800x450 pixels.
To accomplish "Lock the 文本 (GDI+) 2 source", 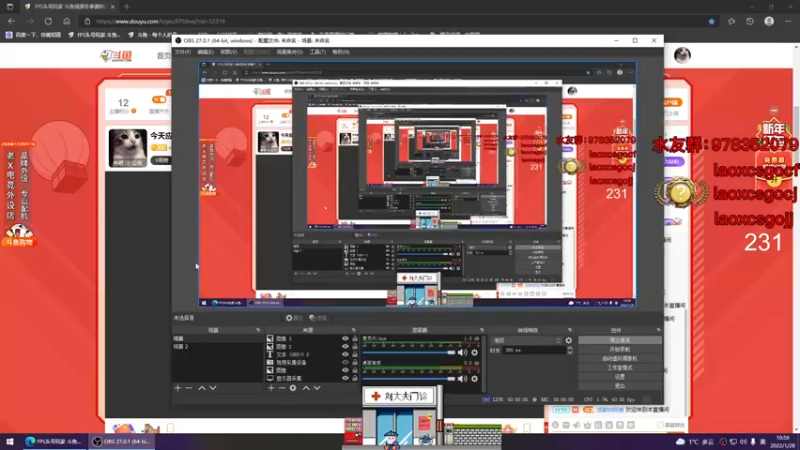I will click(355, 355).
